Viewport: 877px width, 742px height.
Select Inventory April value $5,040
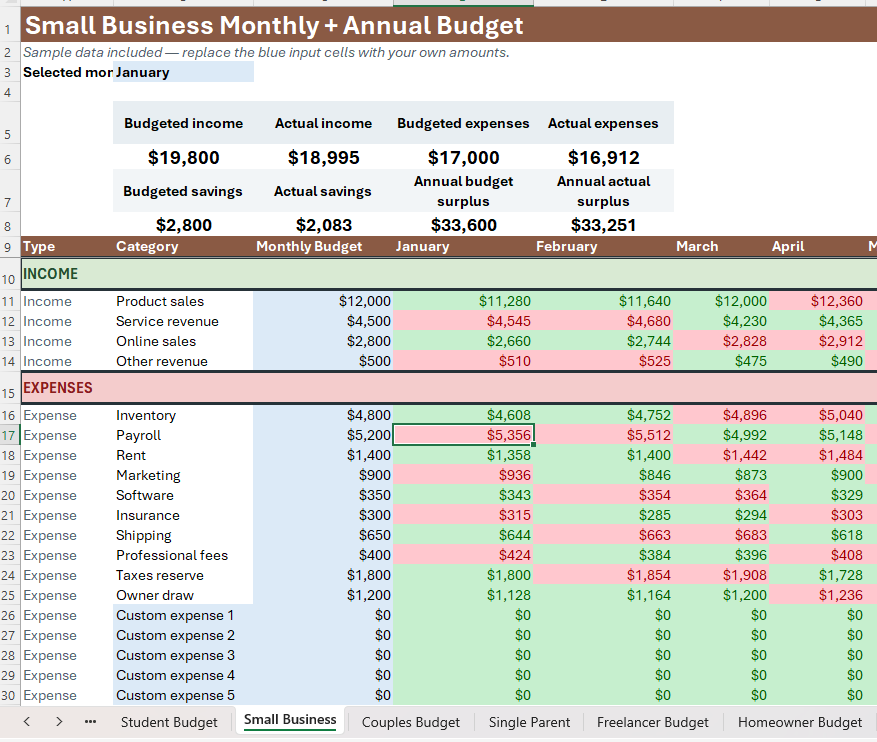[818, 415]
